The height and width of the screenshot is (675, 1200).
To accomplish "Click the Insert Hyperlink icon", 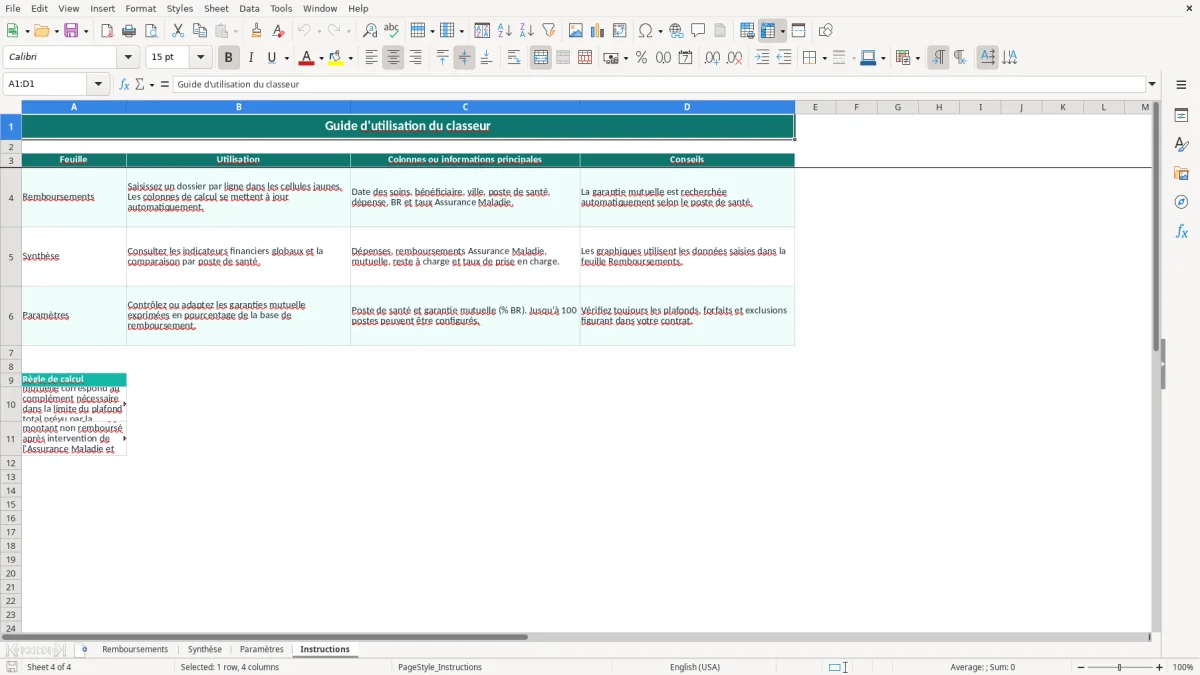I will [676, 31].
